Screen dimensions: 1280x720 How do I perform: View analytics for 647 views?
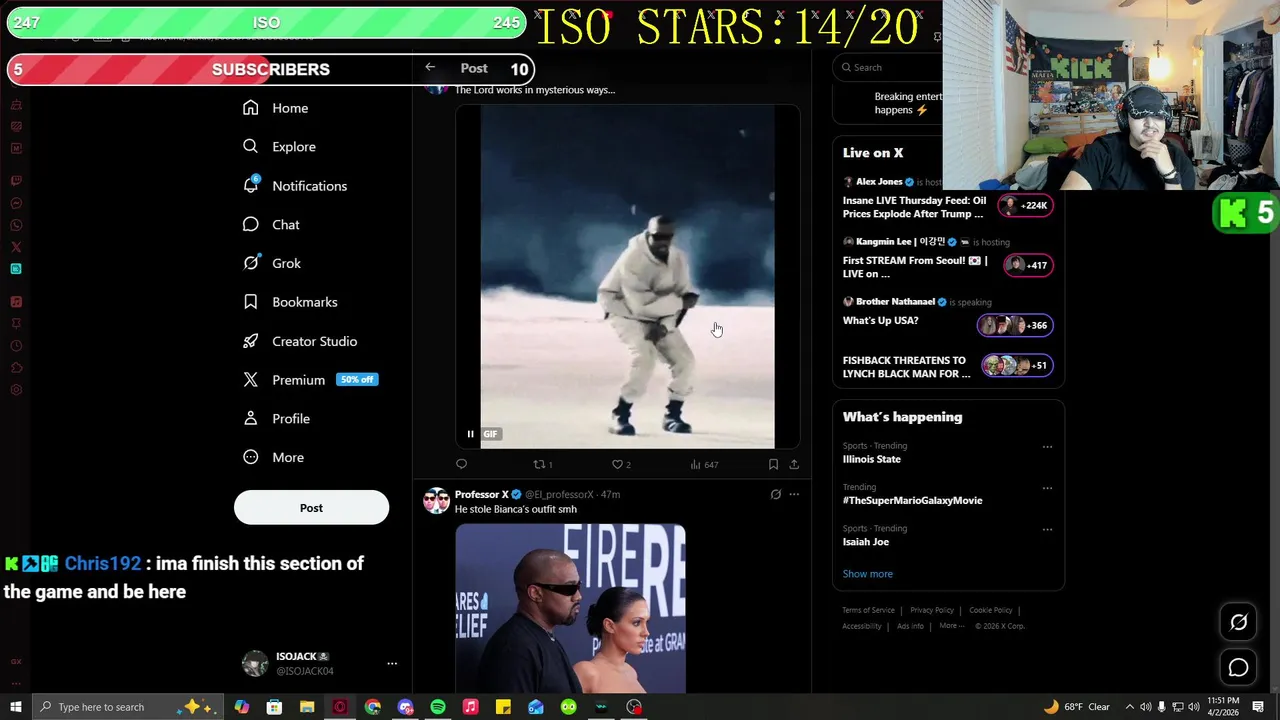[x=704, y=464]
